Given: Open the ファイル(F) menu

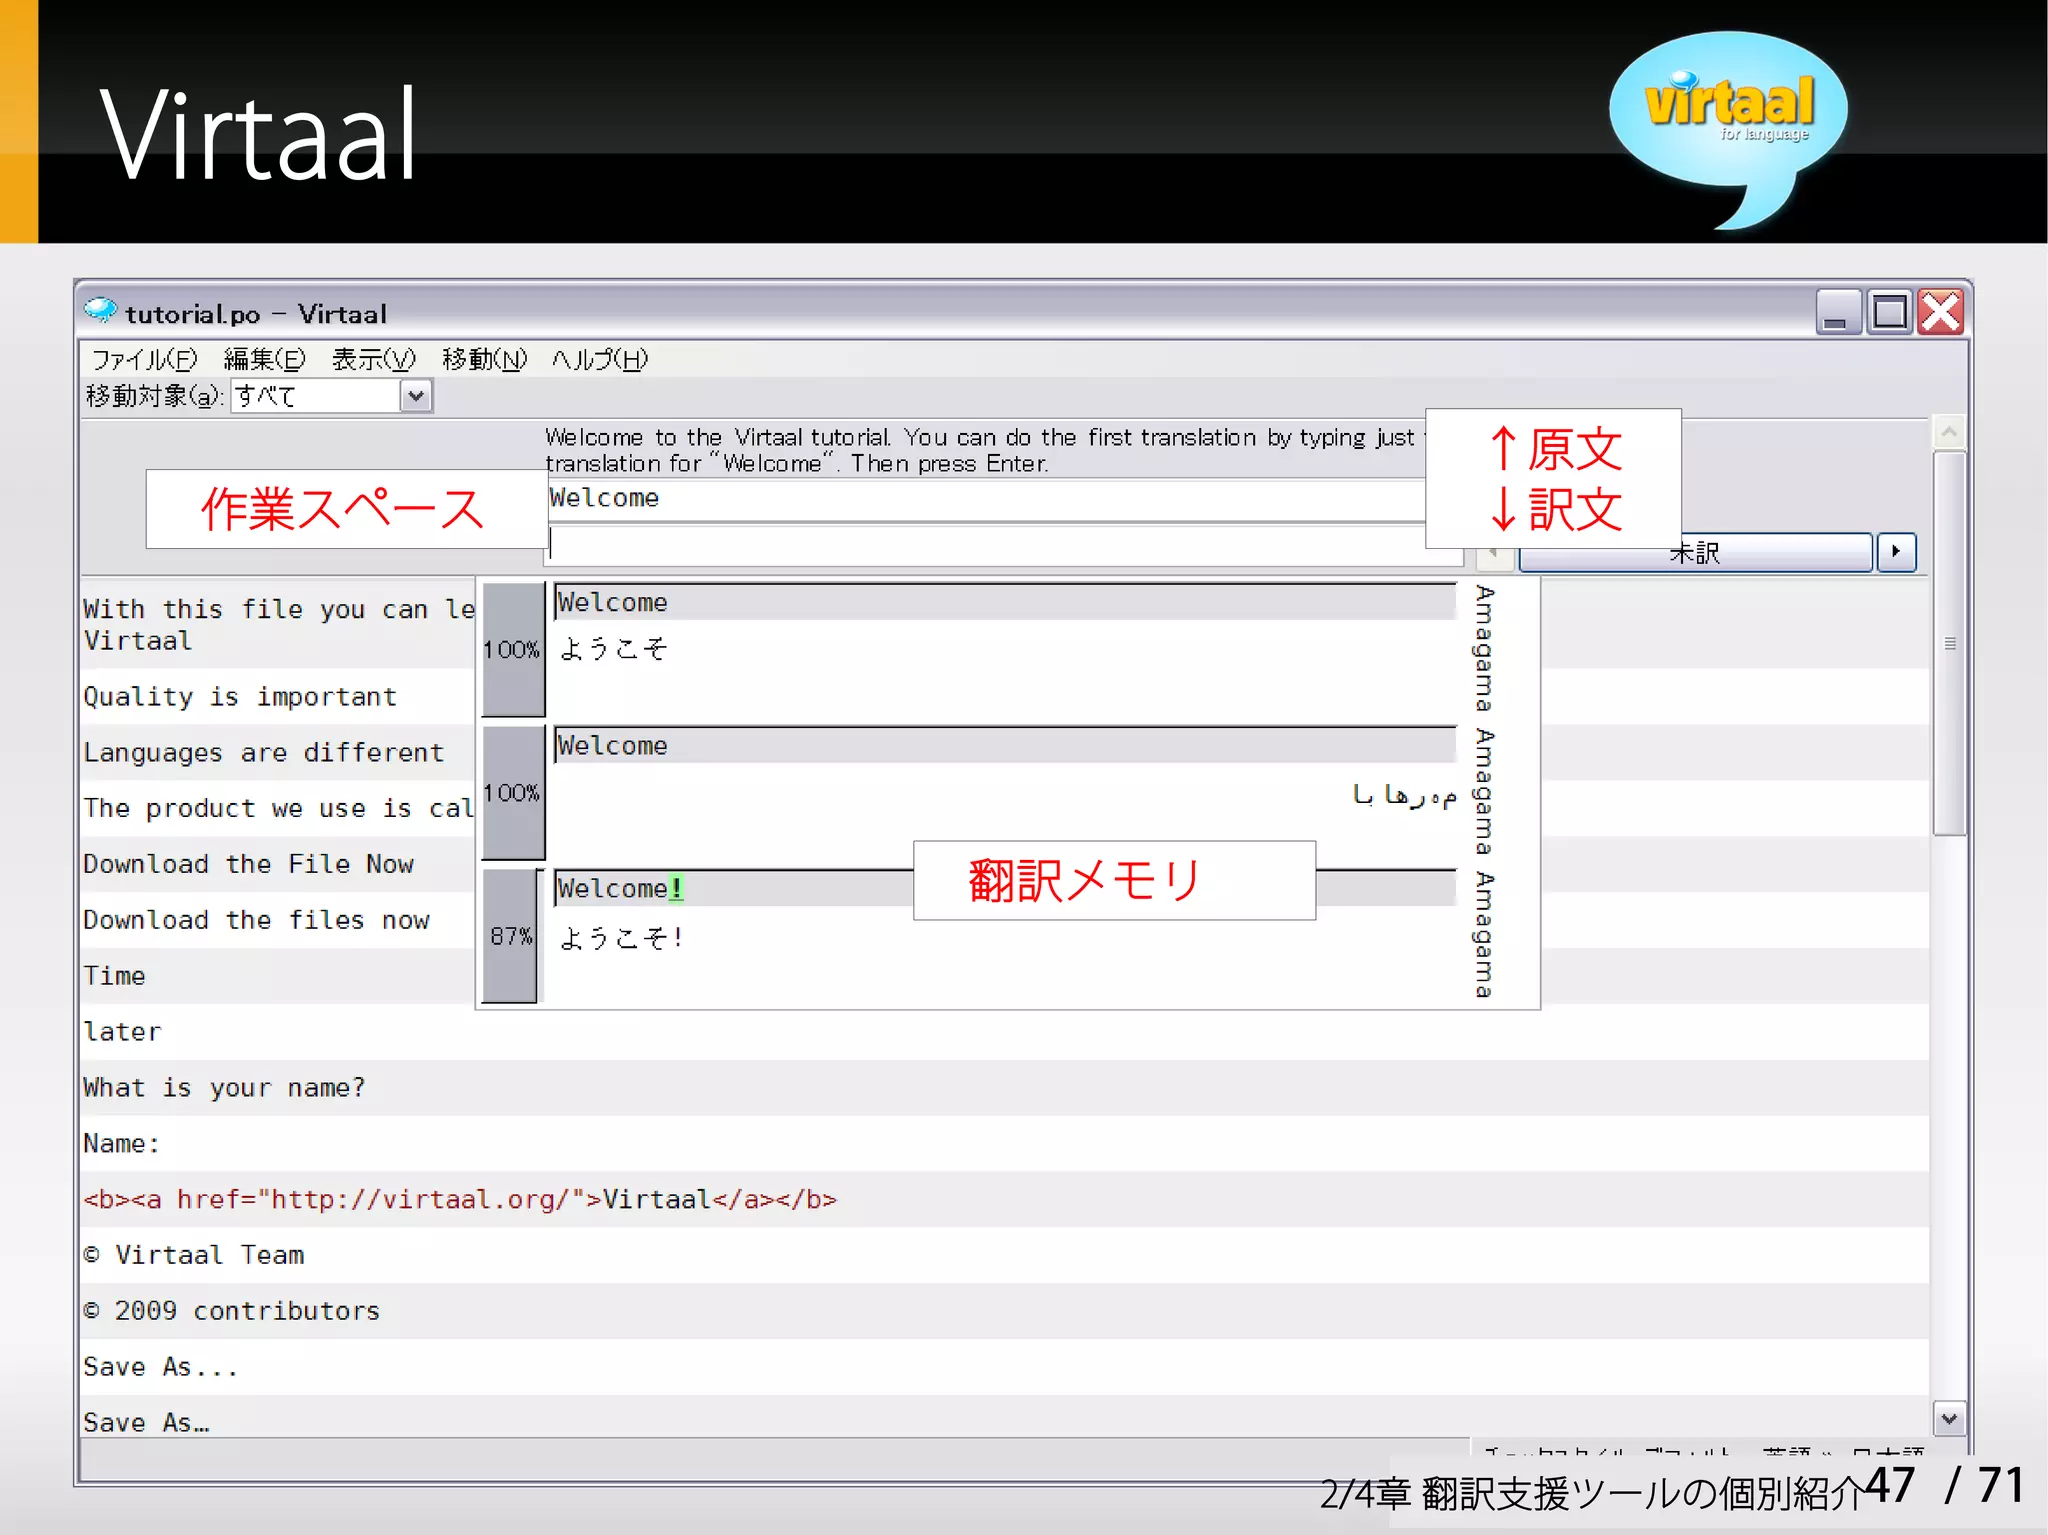Looking at the screenshot, I should coord(145,359).
